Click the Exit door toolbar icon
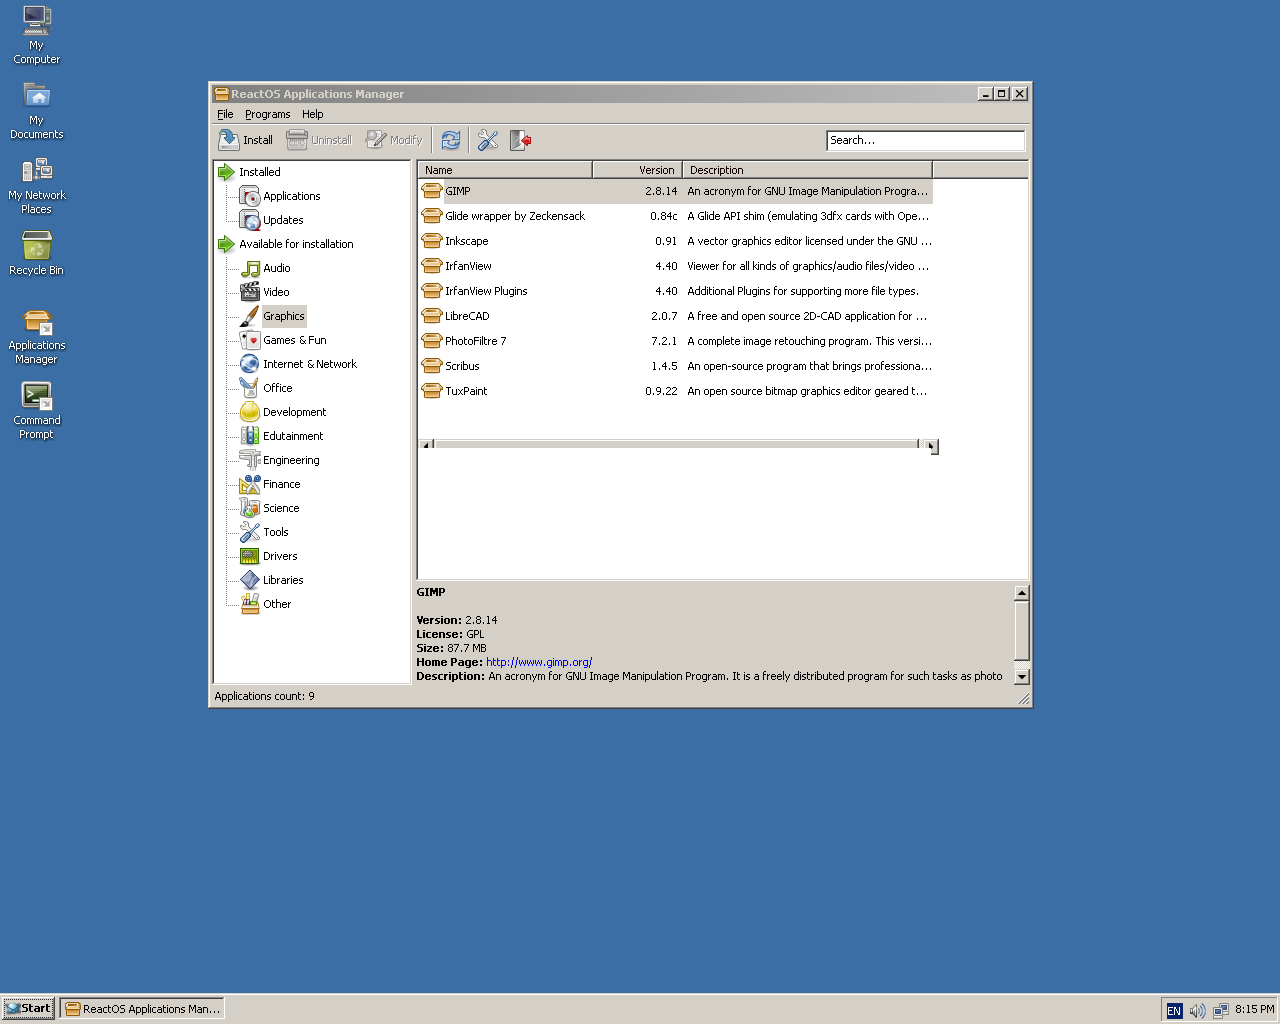 [520, 140]
